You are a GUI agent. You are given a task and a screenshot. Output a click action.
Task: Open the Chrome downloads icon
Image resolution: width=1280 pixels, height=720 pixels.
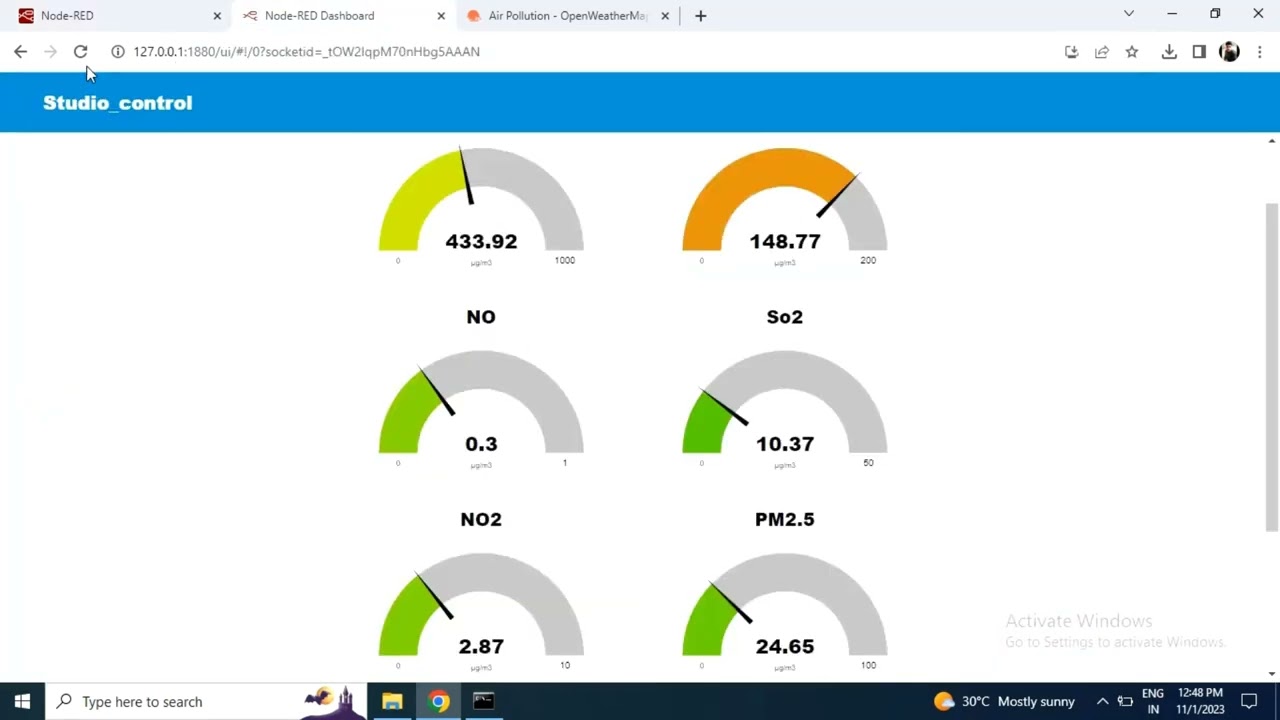[1169, 52]
